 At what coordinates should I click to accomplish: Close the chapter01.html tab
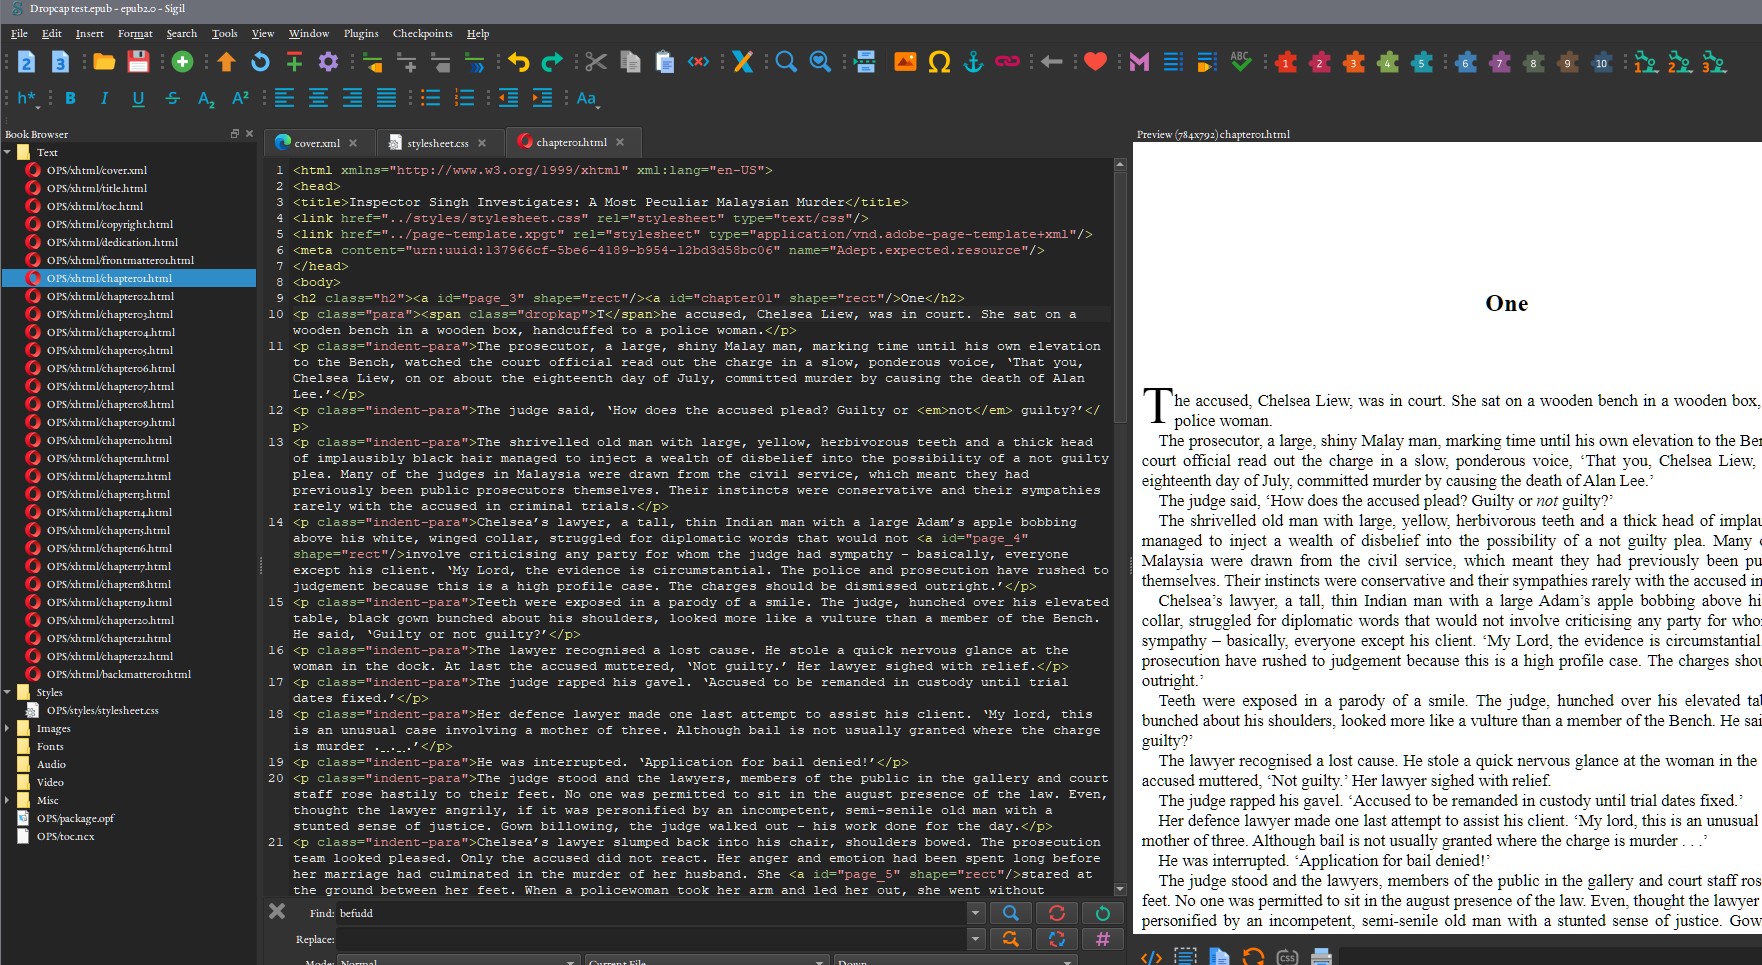coord(620,142)
